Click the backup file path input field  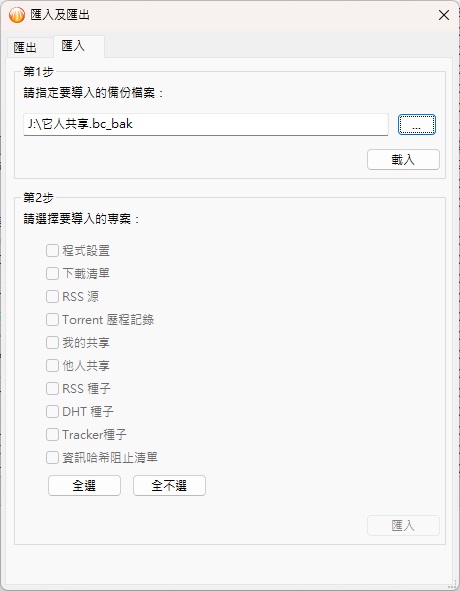coord(206,124)
